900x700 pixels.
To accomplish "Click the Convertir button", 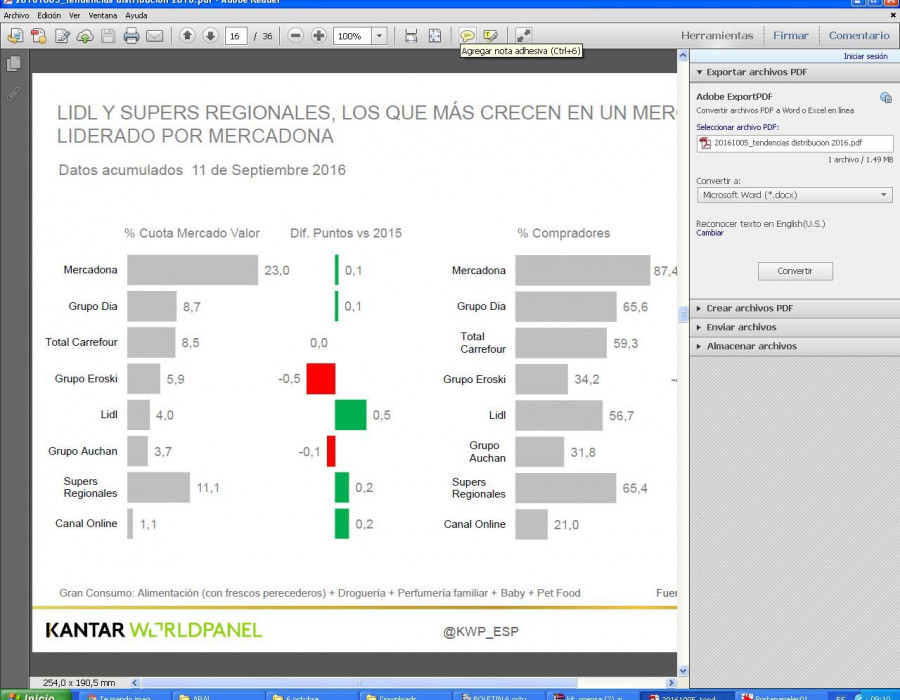I will tap(795, 271).
